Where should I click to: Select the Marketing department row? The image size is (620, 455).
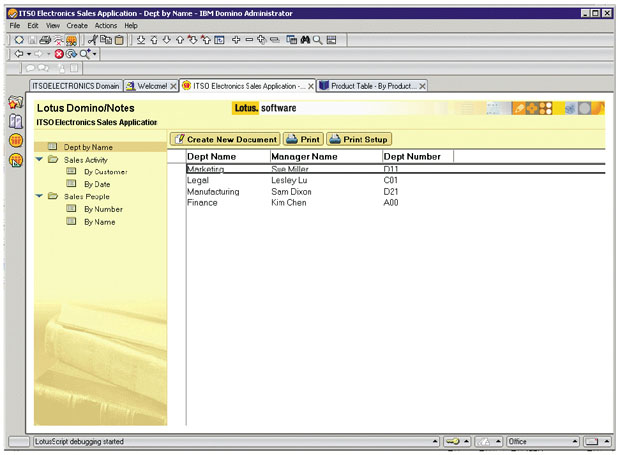coord(395,169)
